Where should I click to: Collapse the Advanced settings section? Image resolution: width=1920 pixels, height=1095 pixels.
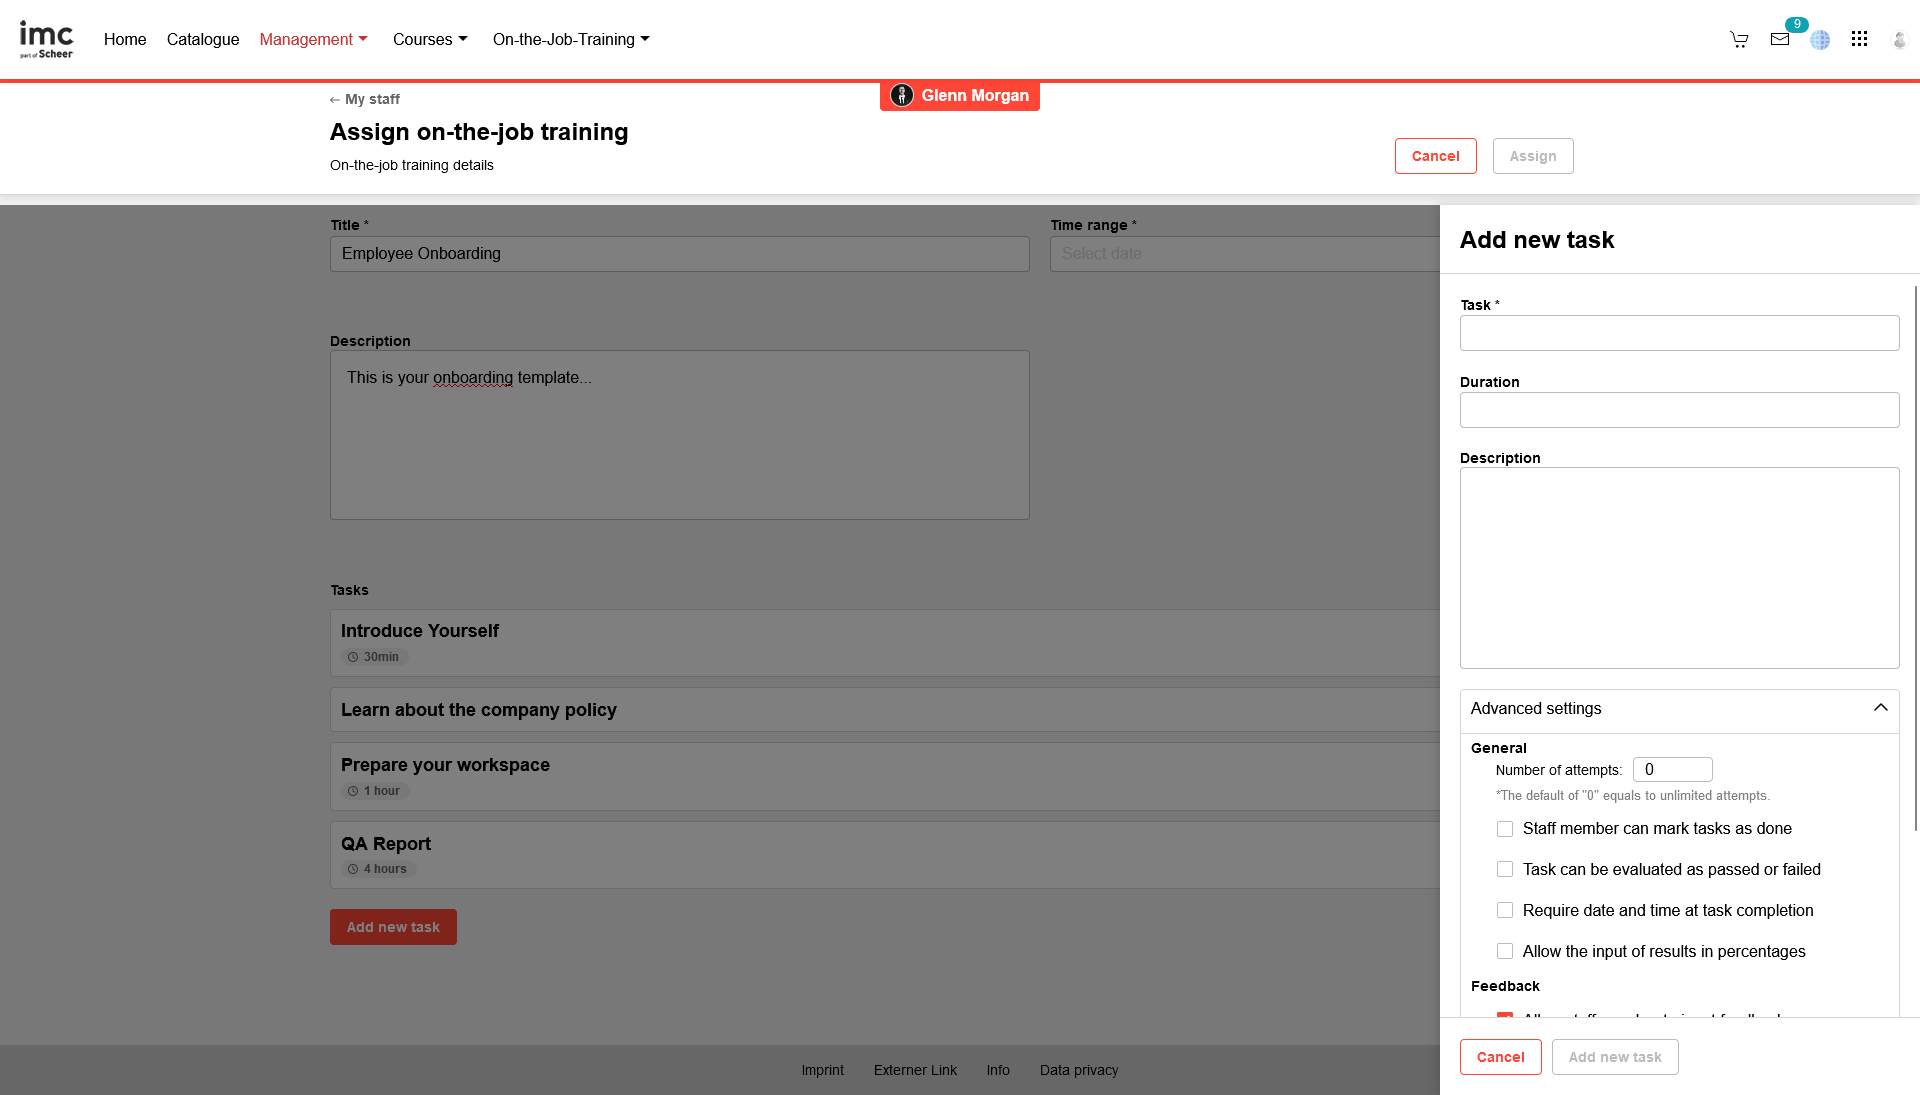tap(1878, 708)
